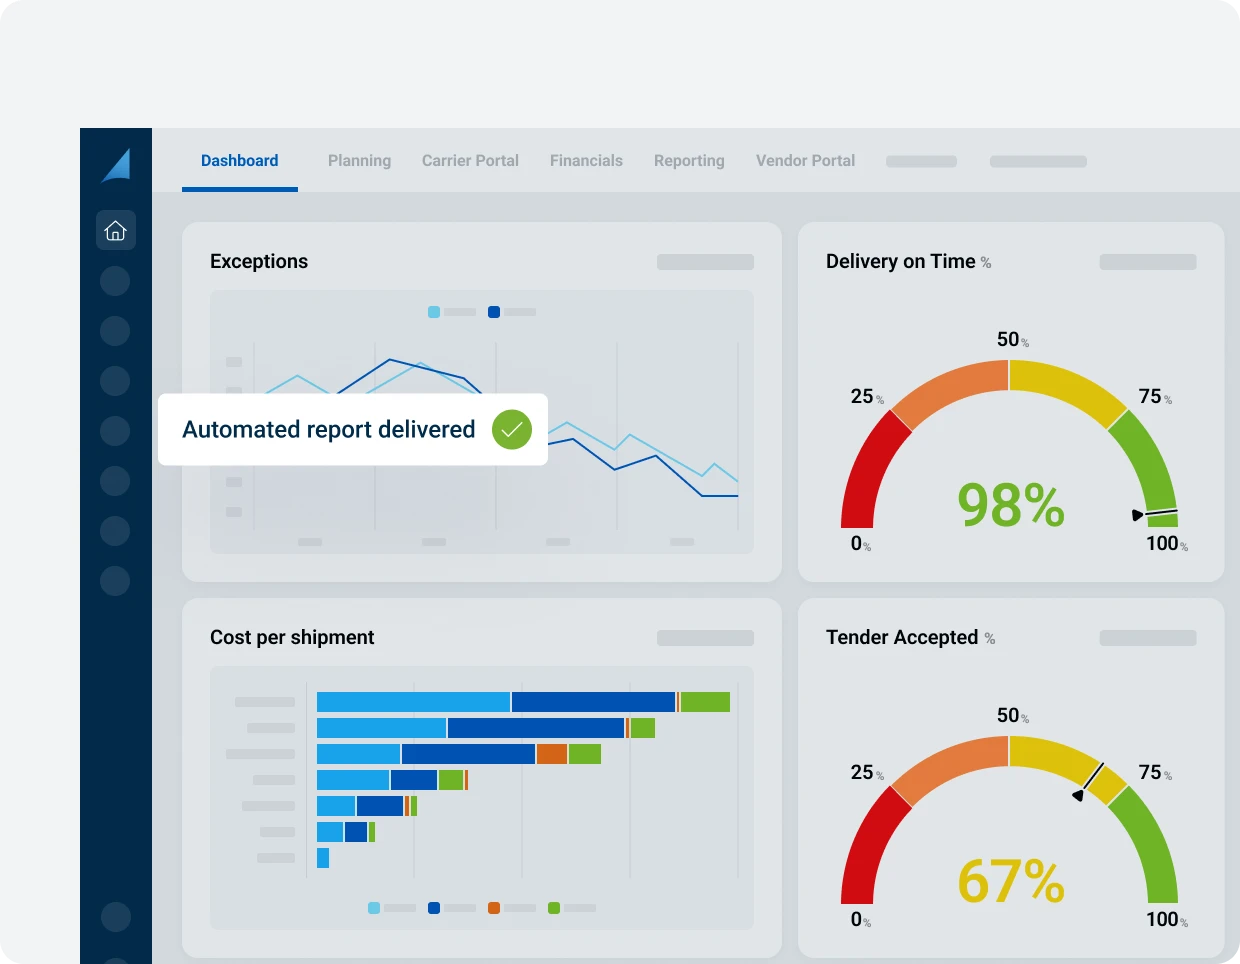Open the Carrier Portal tab
Viewport: 1240px width, 964px height.
[x=470, y=161]
